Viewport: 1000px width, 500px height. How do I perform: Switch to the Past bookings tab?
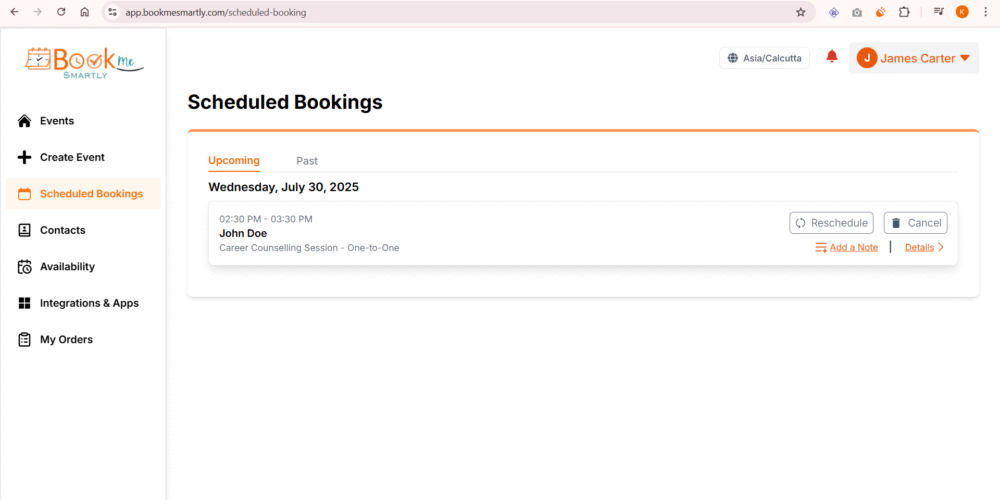307,161
